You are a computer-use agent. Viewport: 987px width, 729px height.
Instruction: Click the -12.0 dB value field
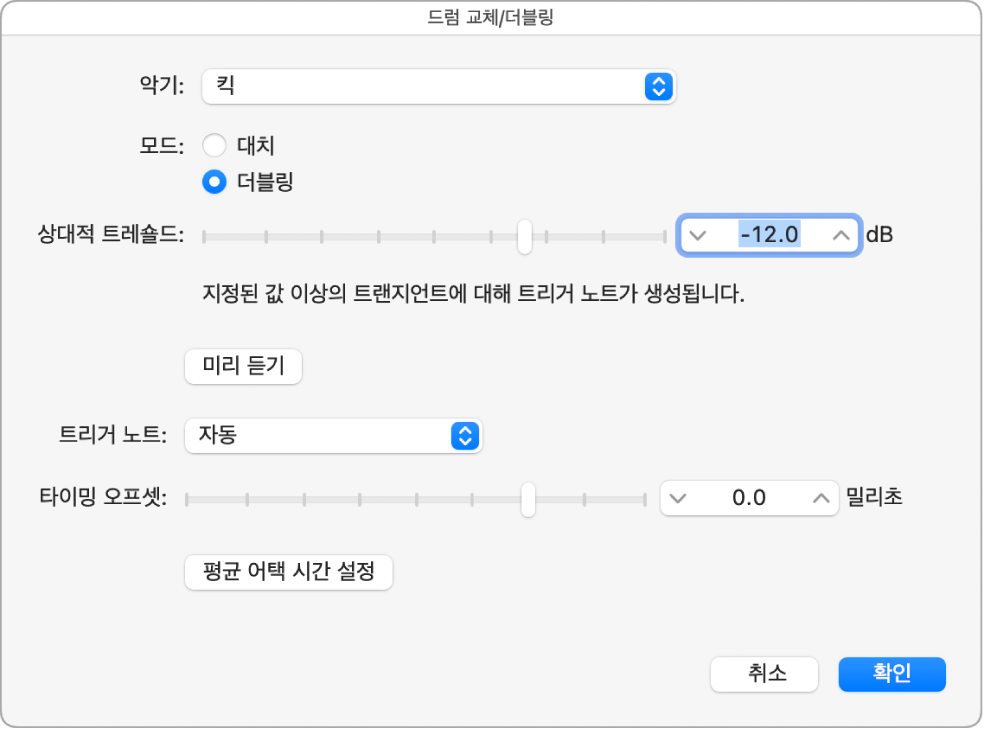point(768,235)
